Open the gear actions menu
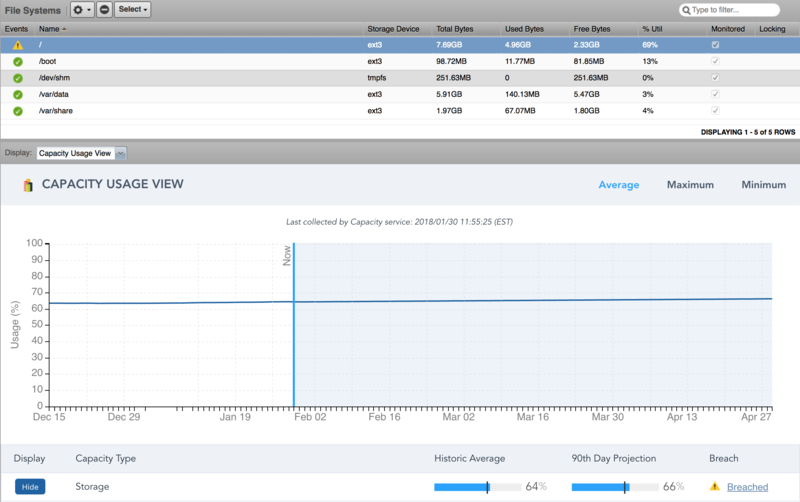Viewport: 800px width, 502px height. [x=82, y=10]
